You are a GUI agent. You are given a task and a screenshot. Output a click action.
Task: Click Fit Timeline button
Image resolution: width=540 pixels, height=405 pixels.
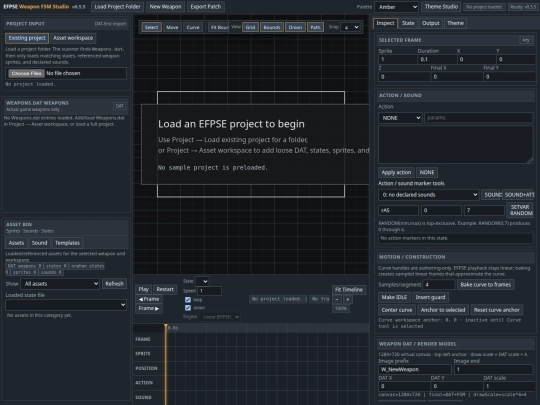pyautogui.click(x=349, y=290)
